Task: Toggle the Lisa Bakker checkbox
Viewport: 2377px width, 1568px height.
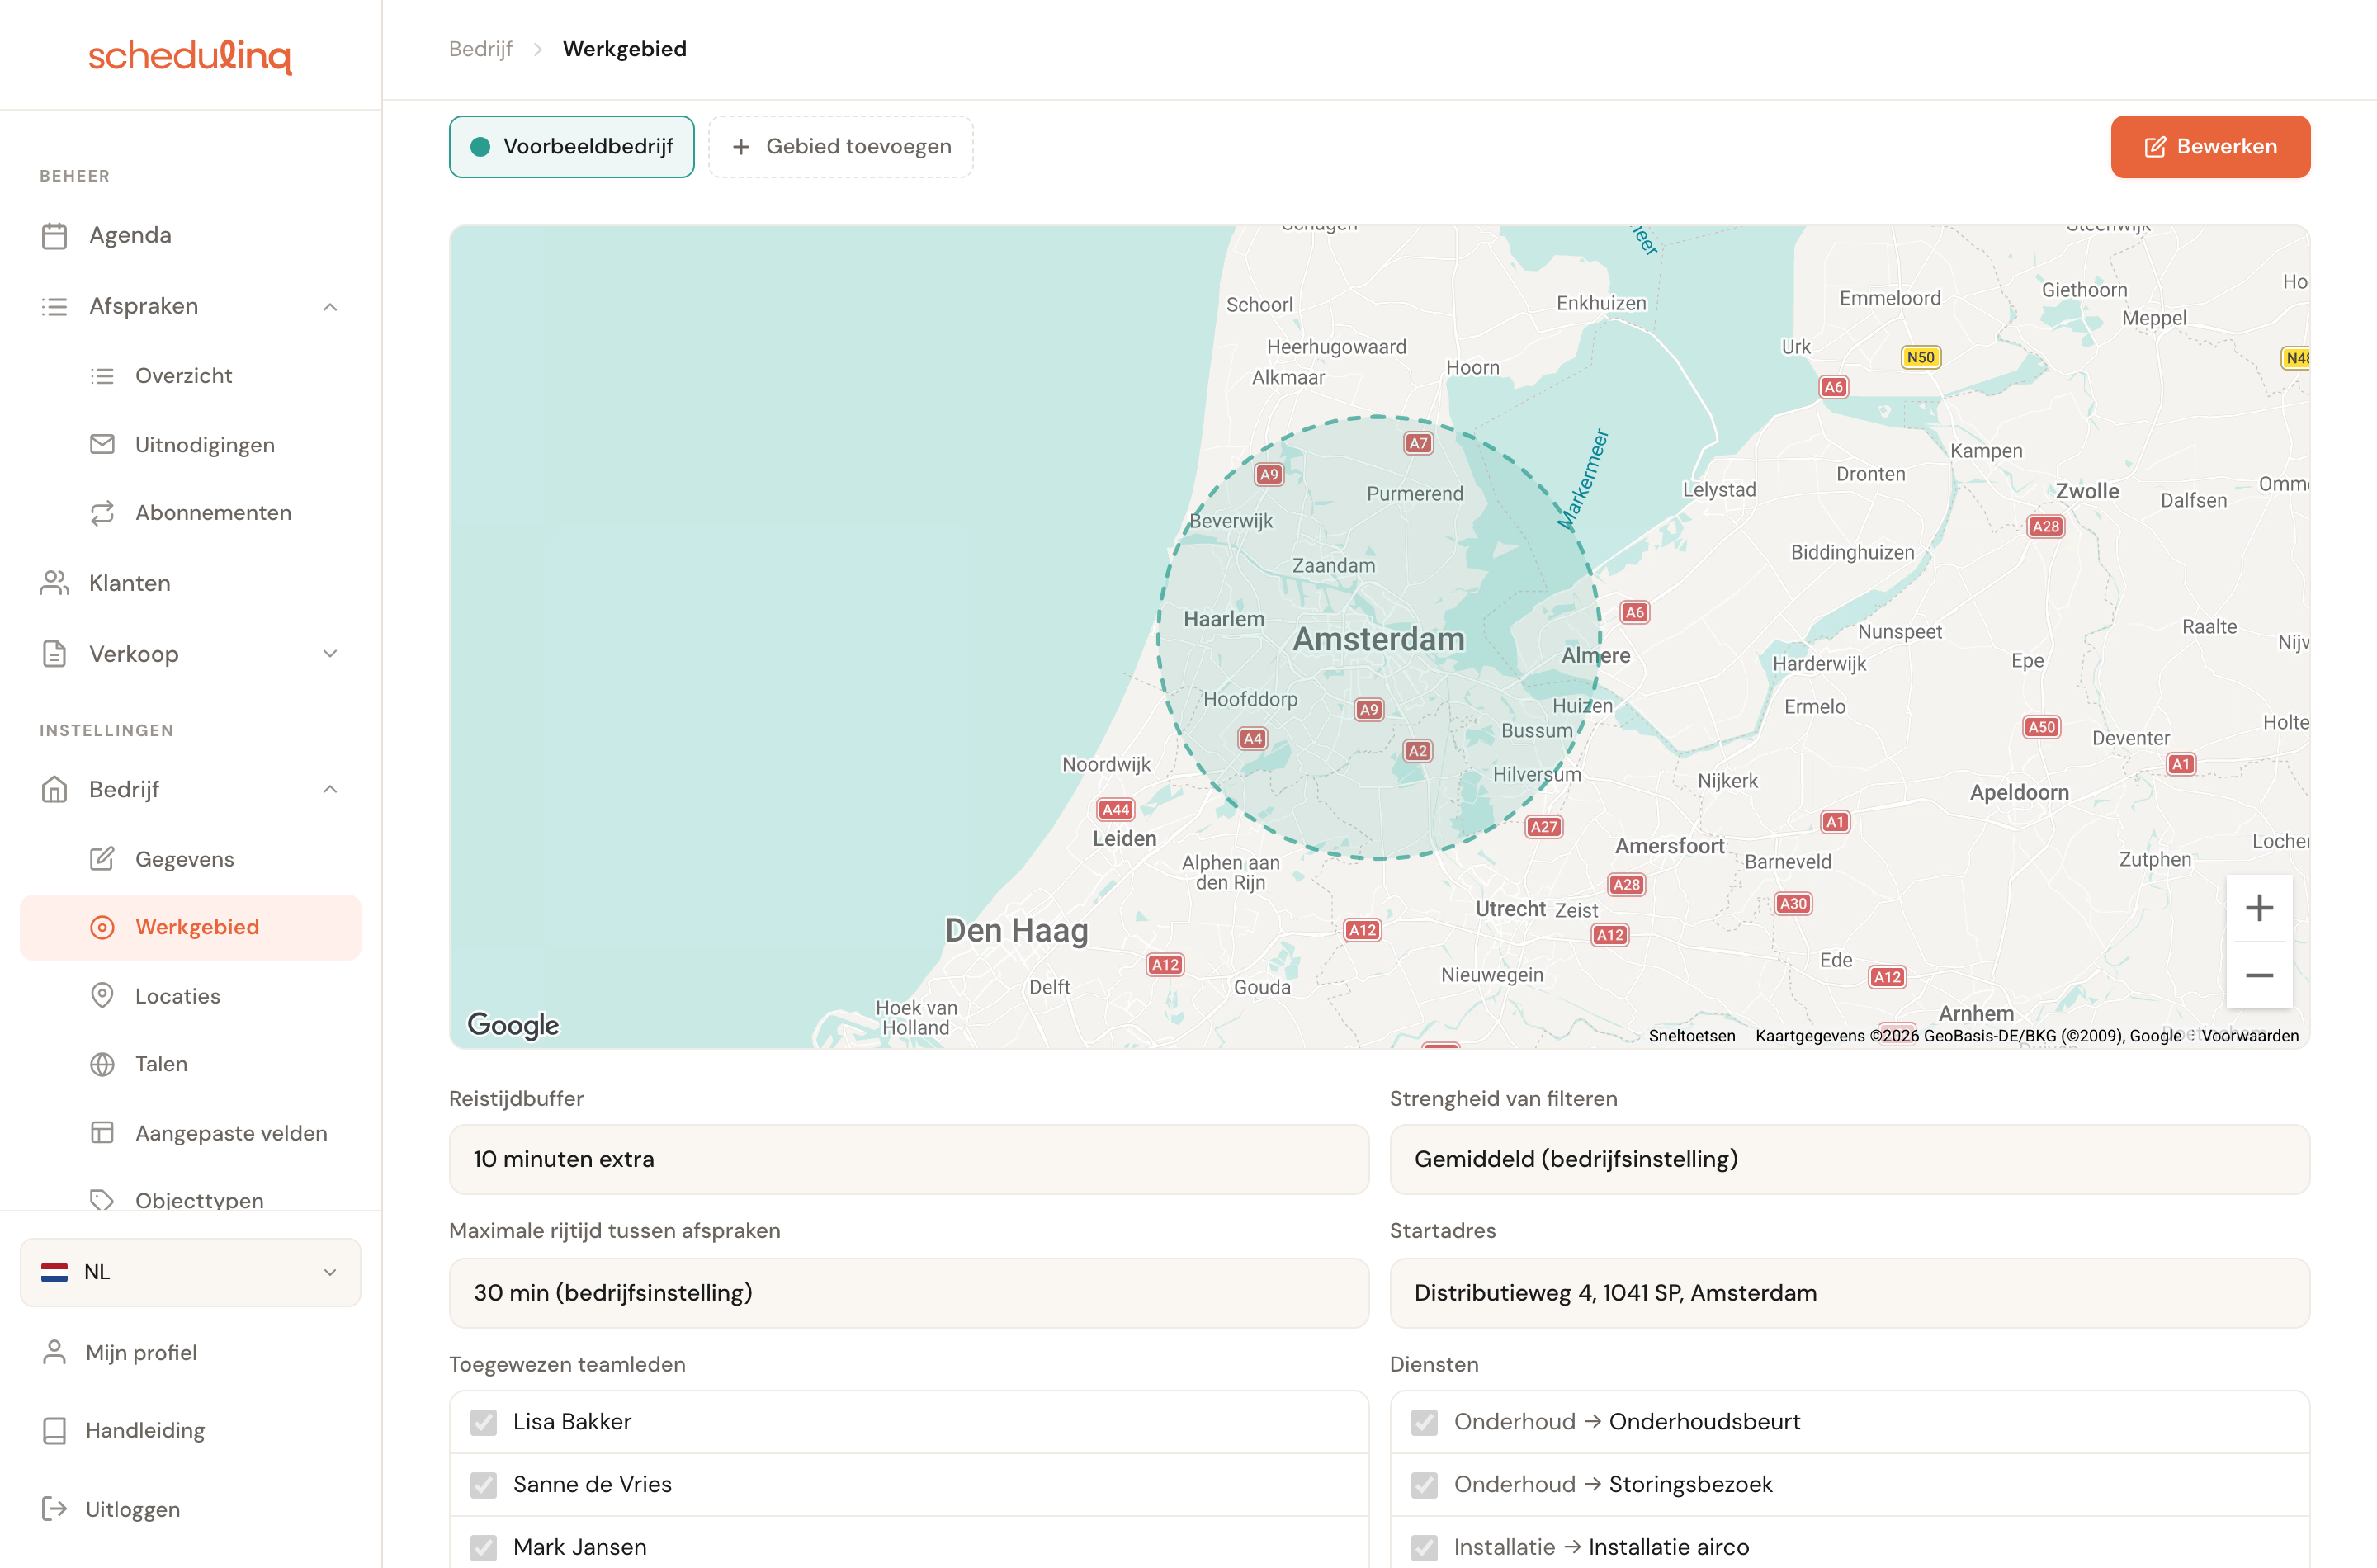Action: 484,1422
